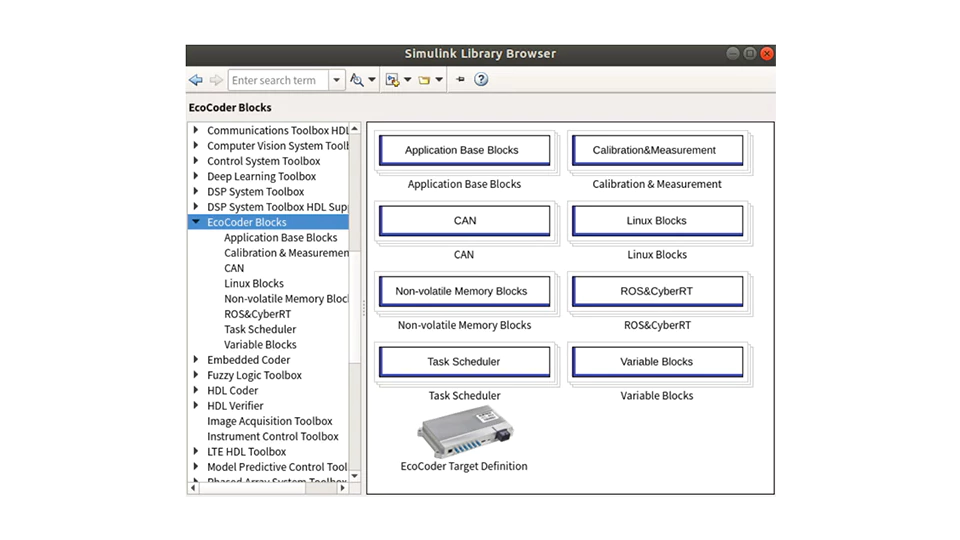Click the open folder icon
This screenshot has width=960, height=540.
[x=424, y=80]
